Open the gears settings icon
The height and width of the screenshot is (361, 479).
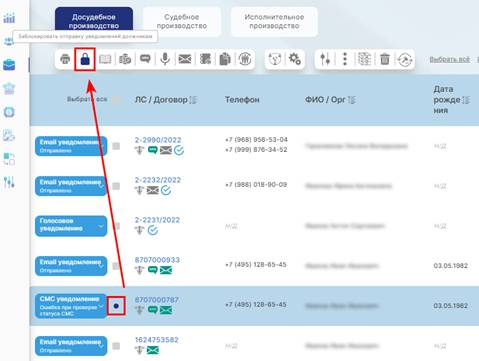[295, 59]
